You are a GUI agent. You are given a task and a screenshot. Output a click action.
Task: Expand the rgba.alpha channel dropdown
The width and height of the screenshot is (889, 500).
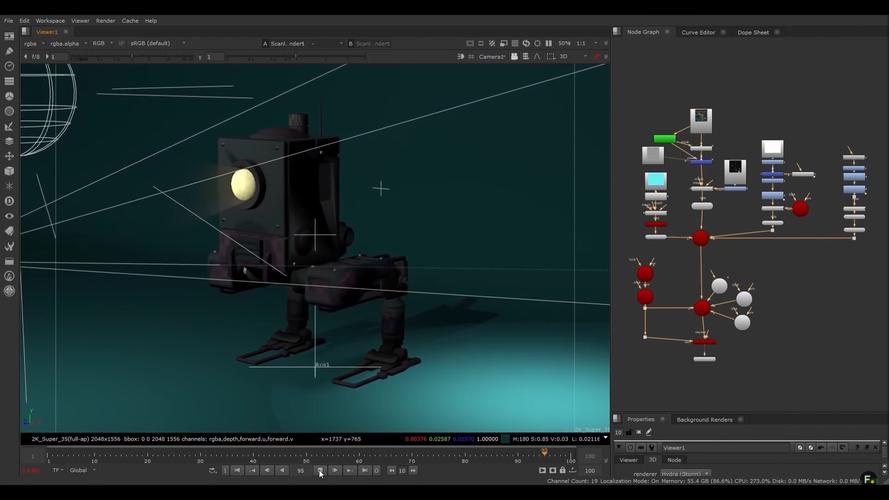(x=69, y=43)
